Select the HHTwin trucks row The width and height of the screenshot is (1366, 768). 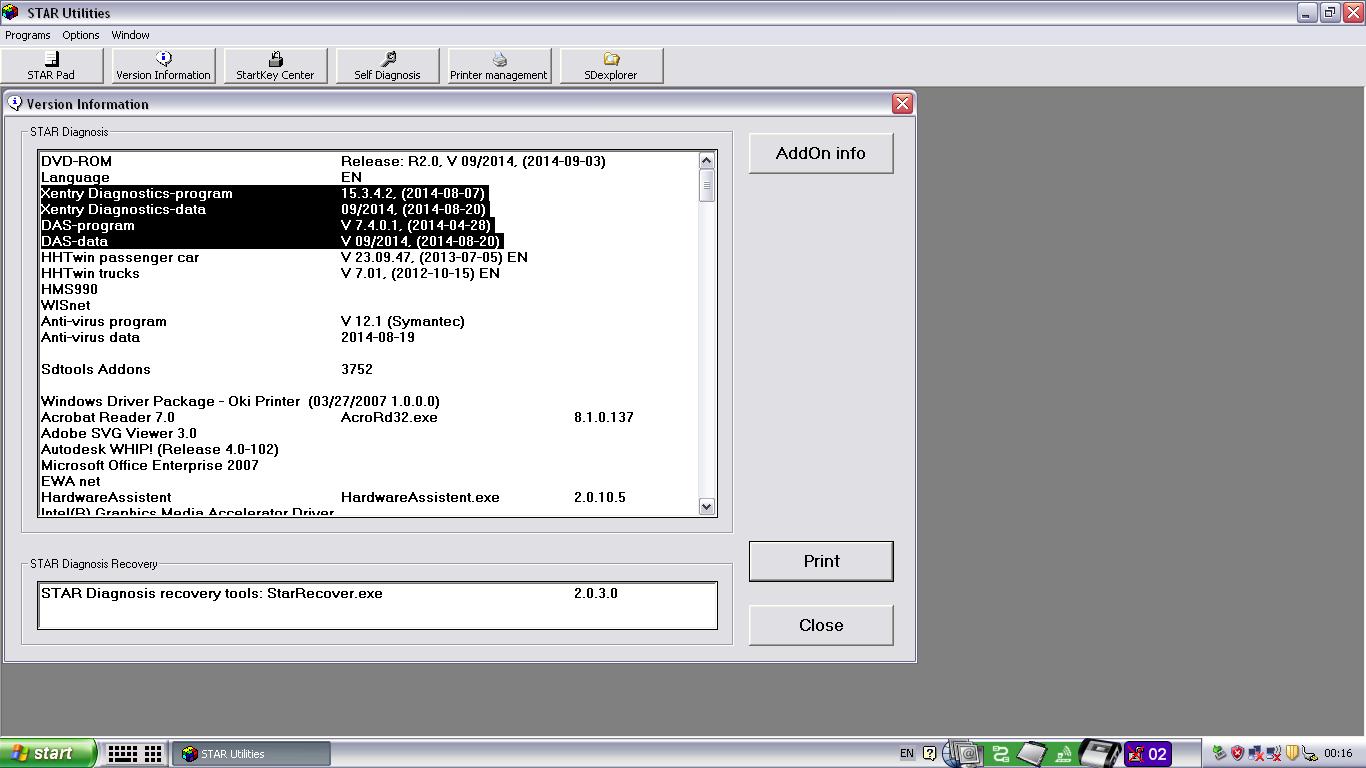[x=368, y=273]
